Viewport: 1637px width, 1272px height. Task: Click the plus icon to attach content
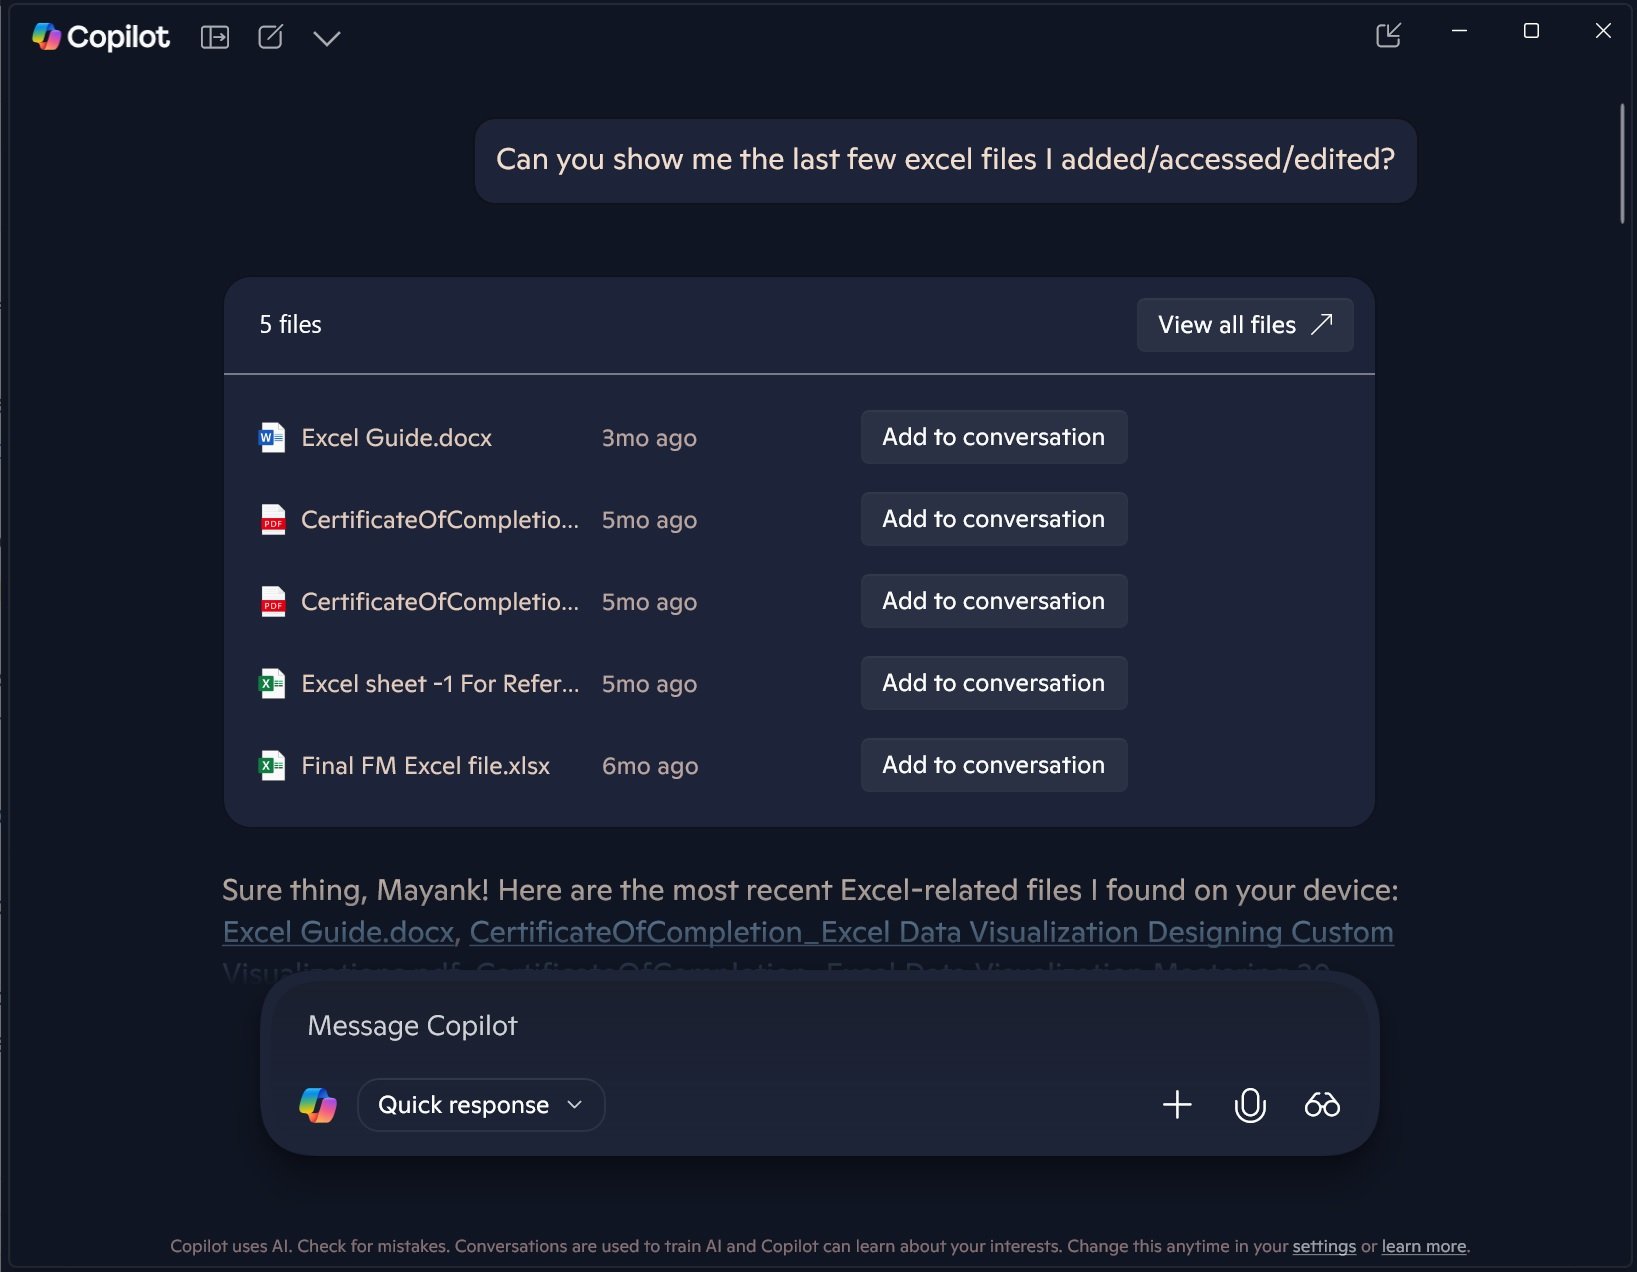click(x=1177, y=1105)
